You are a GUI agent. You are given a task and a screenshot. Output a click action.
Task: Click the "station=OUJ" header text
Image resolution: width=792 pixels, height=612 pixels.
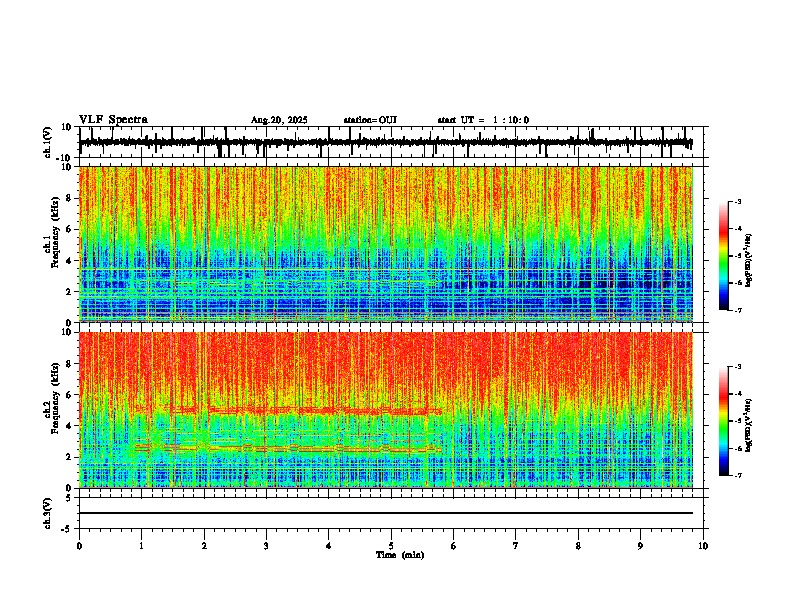point(370,120)
